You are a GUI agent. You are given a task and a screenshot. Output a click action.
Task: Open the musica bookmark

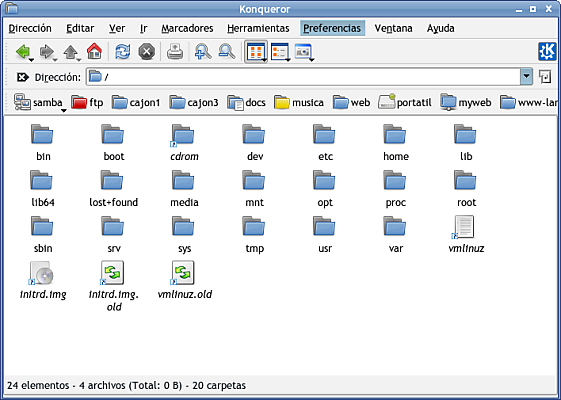[299, 103]
